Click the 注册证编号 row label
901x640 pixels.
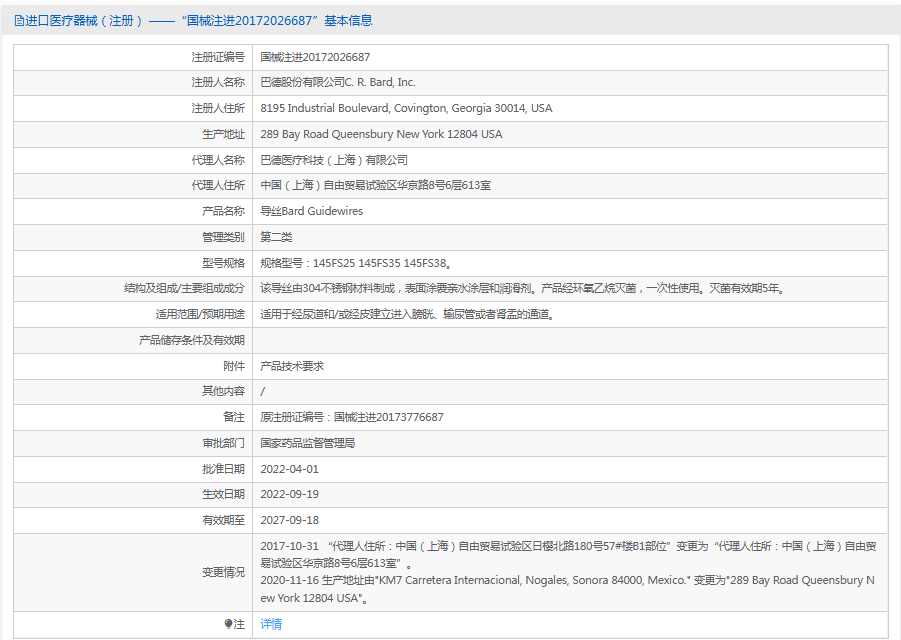click(x=218, y=57)
